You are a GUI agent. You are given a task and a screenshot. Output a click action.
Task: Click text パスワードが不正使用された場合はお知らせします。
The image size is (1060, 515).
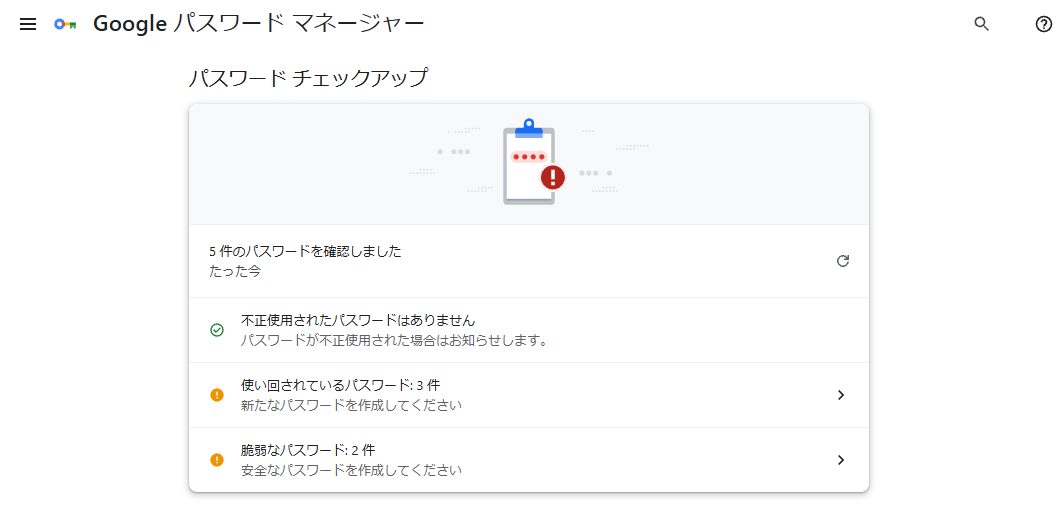coord(394,340)
